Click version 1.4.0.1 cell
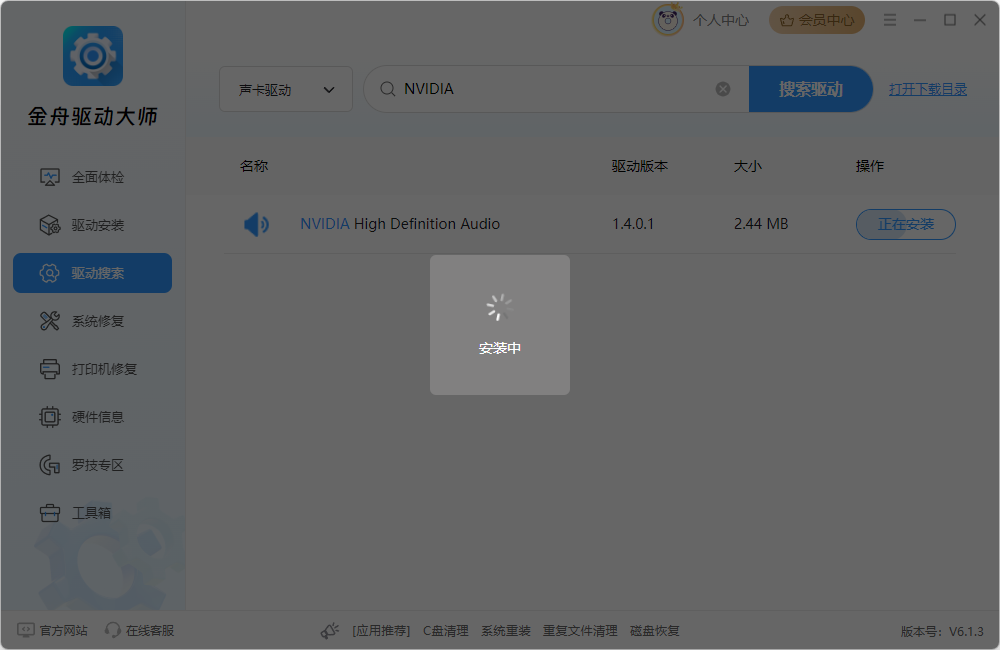The image size is (1000, 650). click(x=633, y=224)
